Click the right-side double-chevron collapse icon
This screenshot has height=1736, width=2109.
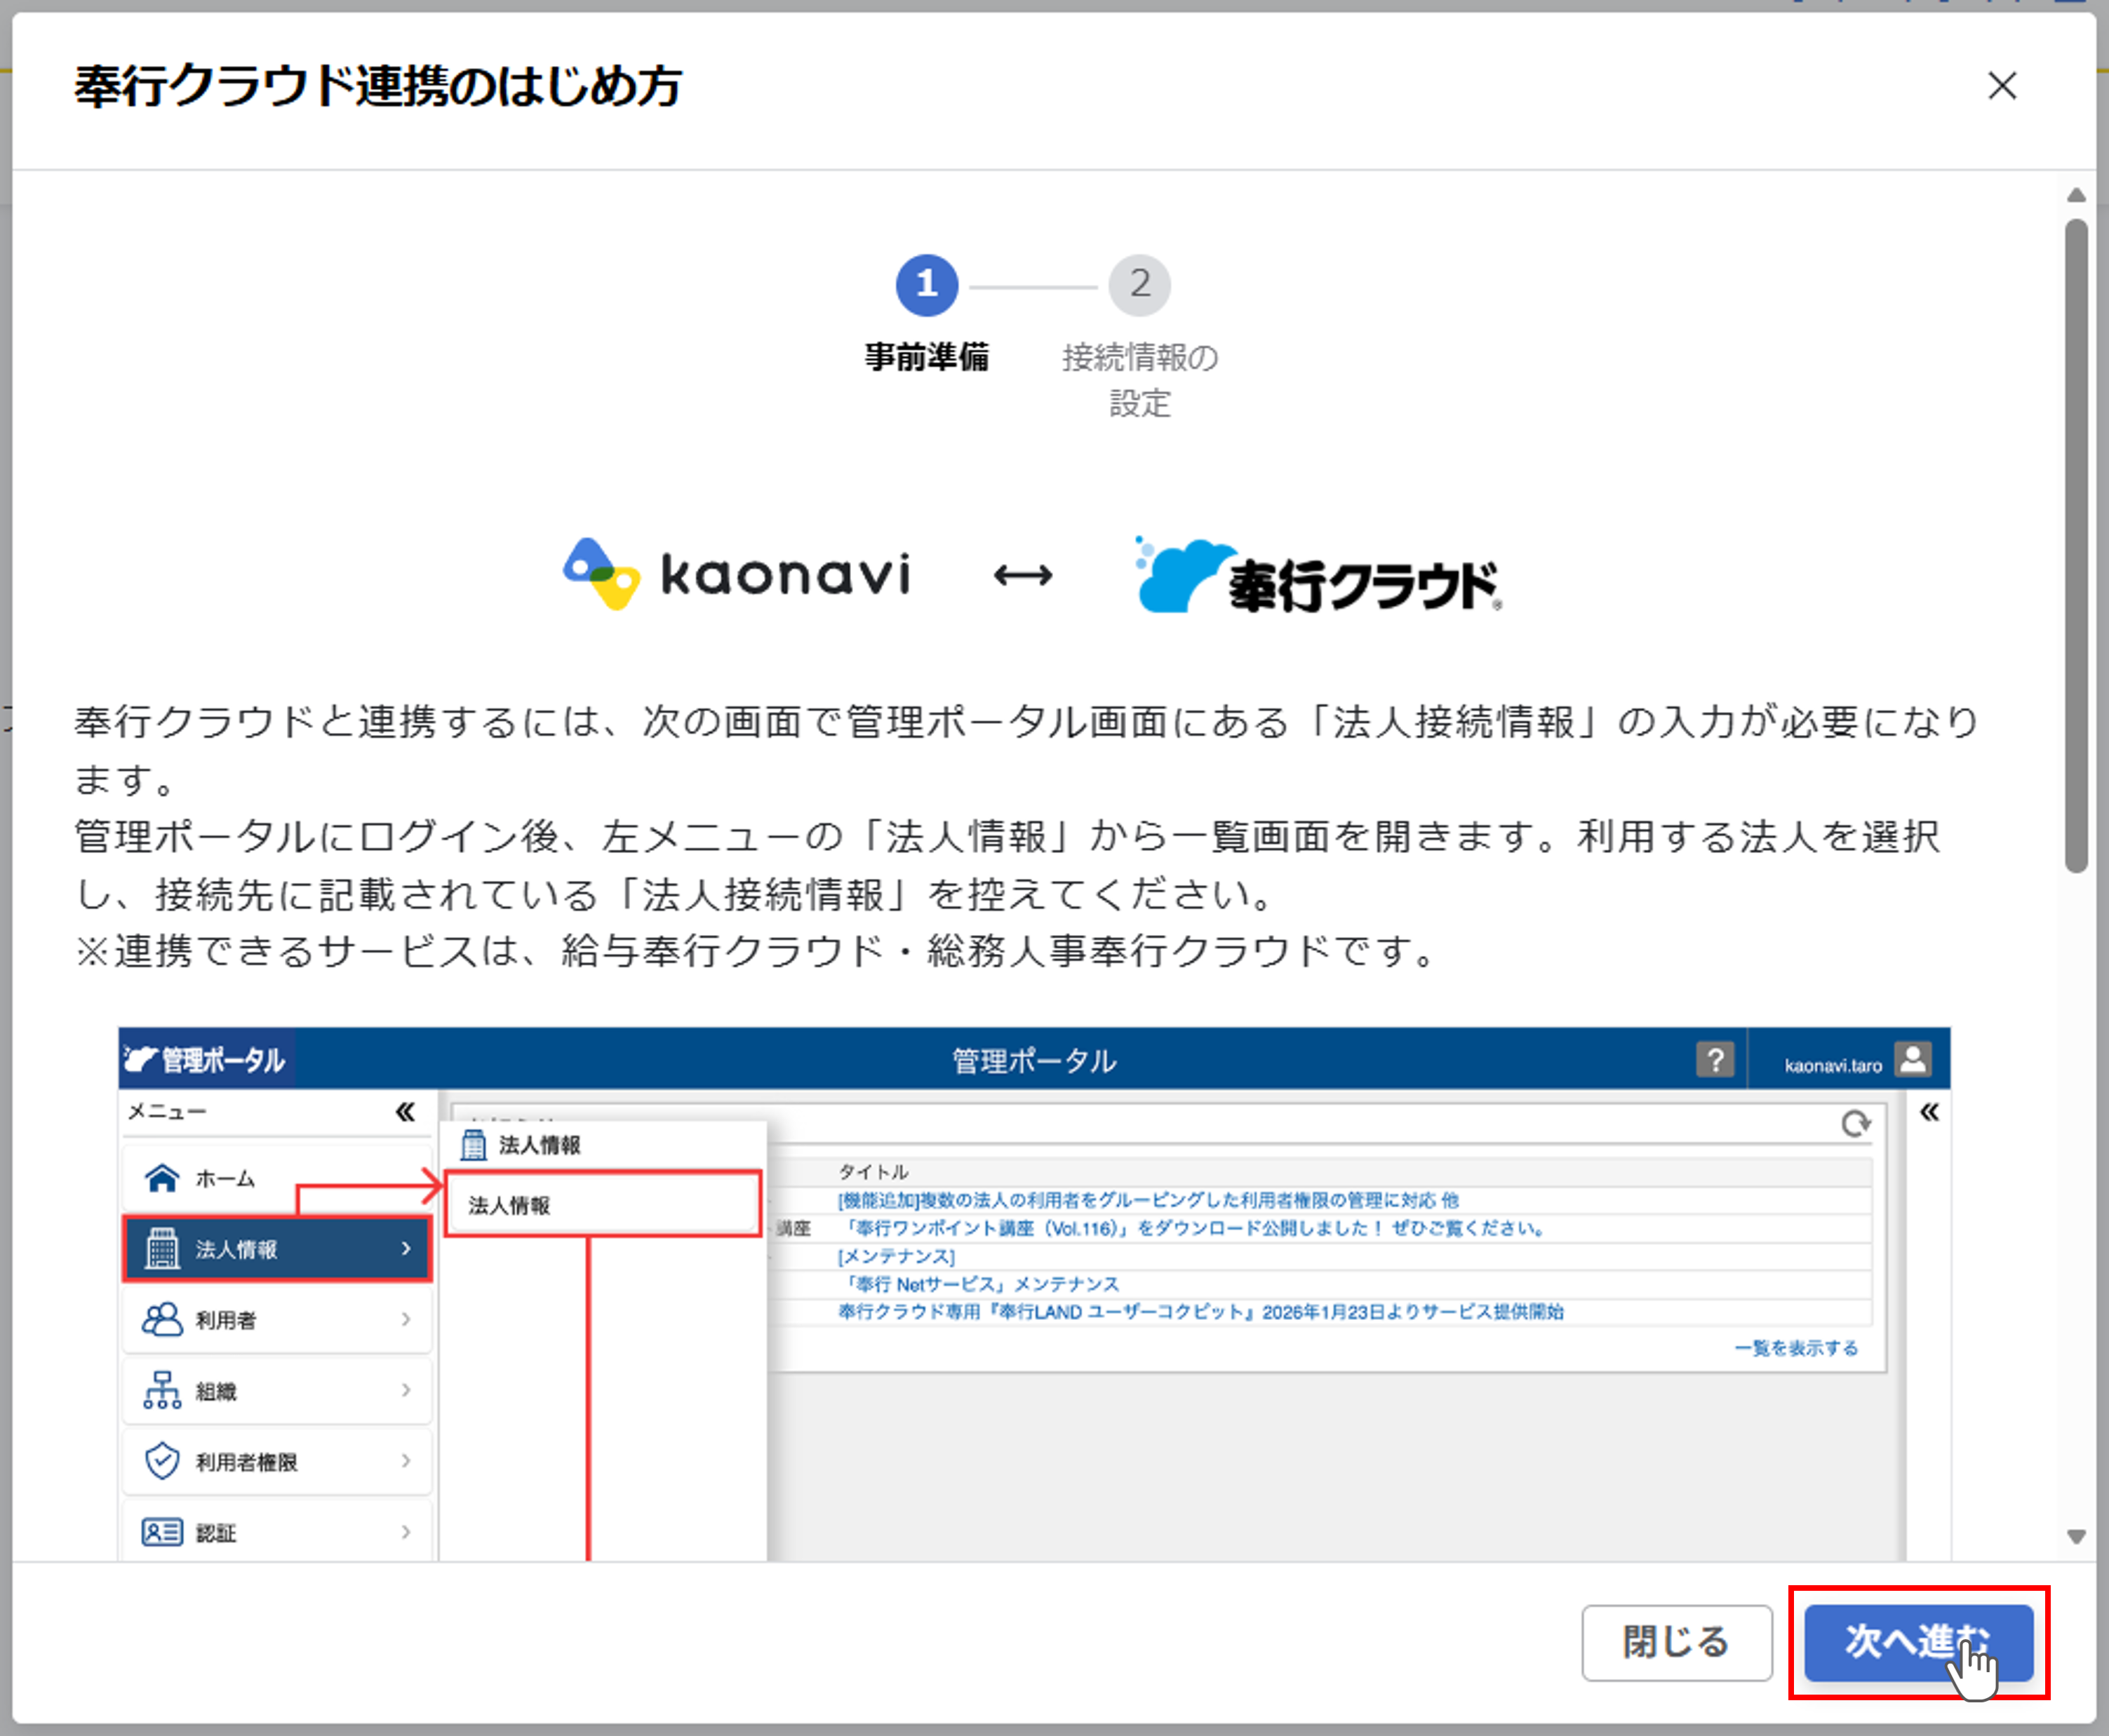pos(1929,1112)
